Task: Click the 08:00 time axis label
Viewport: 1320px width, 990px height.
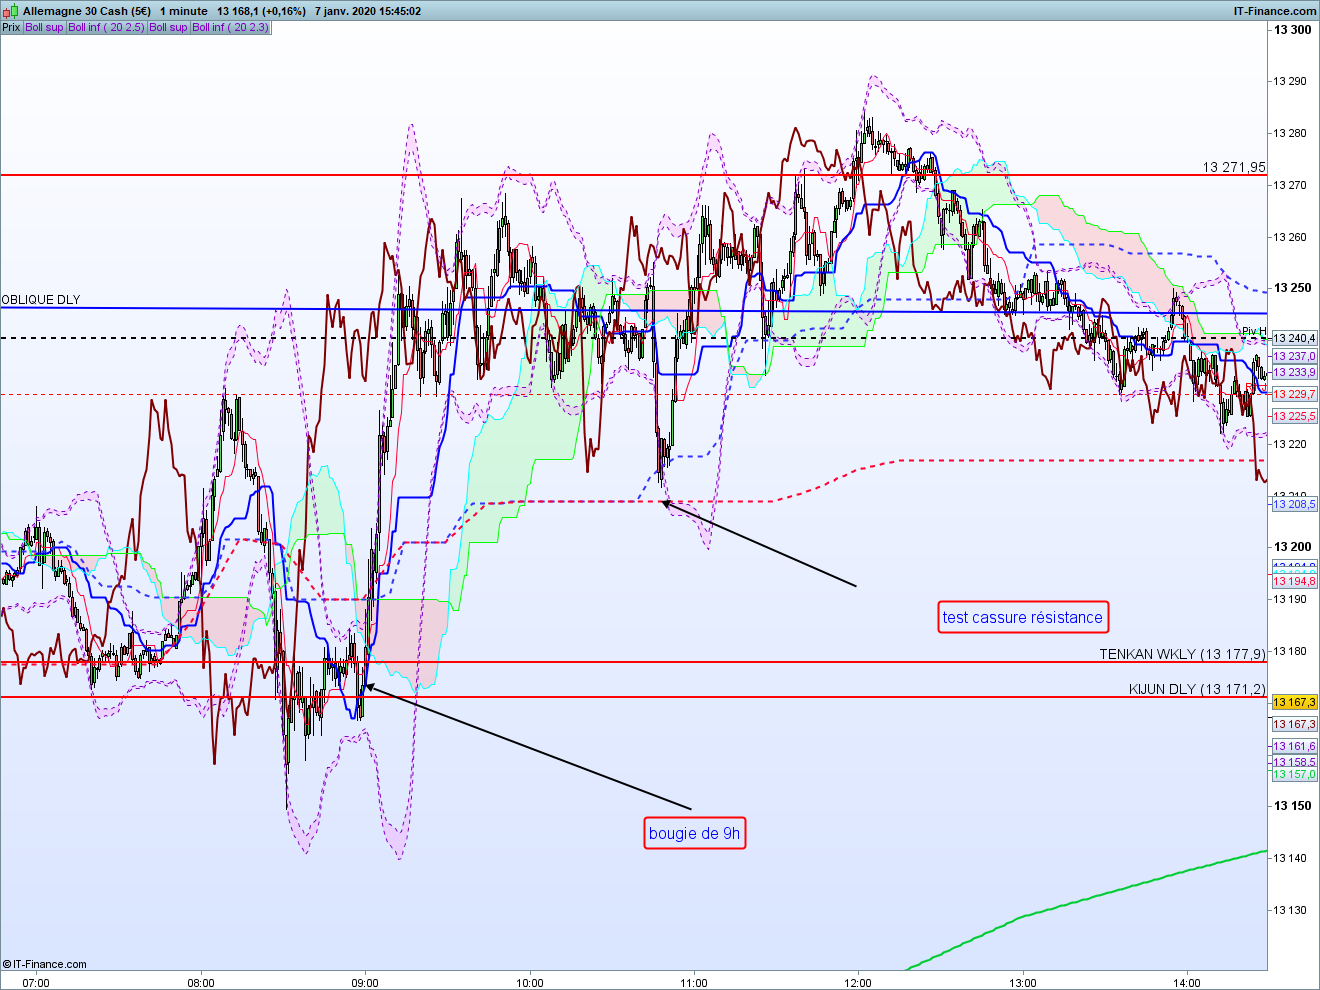Action: 201,982
